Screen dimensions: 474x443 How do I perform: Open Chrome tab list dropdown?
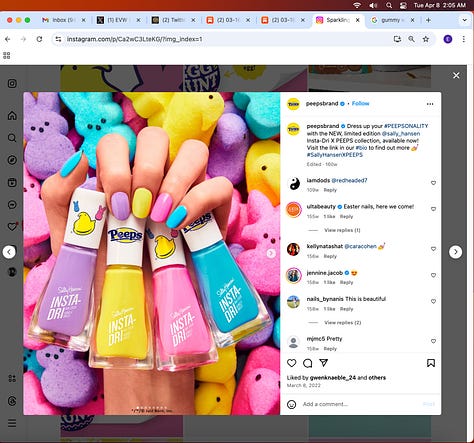tap(464, 20)
